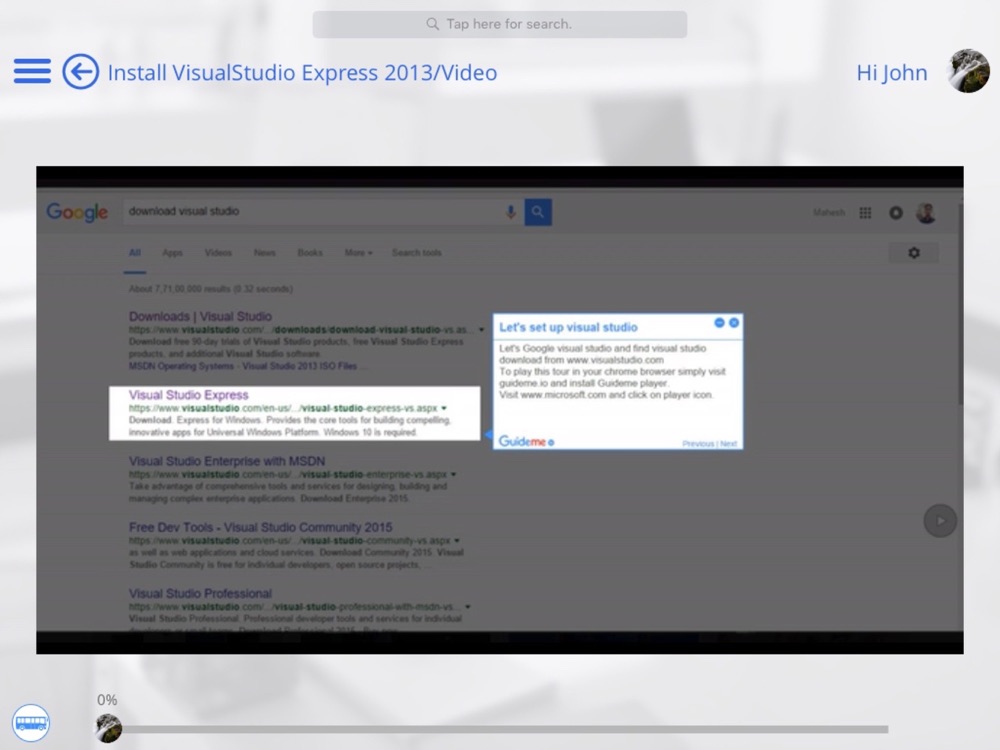Image resolution: width=1000 pixels, height=750 pixels.
Task: Click Next in the Guideme popup
Action: (x=728, y=444)
